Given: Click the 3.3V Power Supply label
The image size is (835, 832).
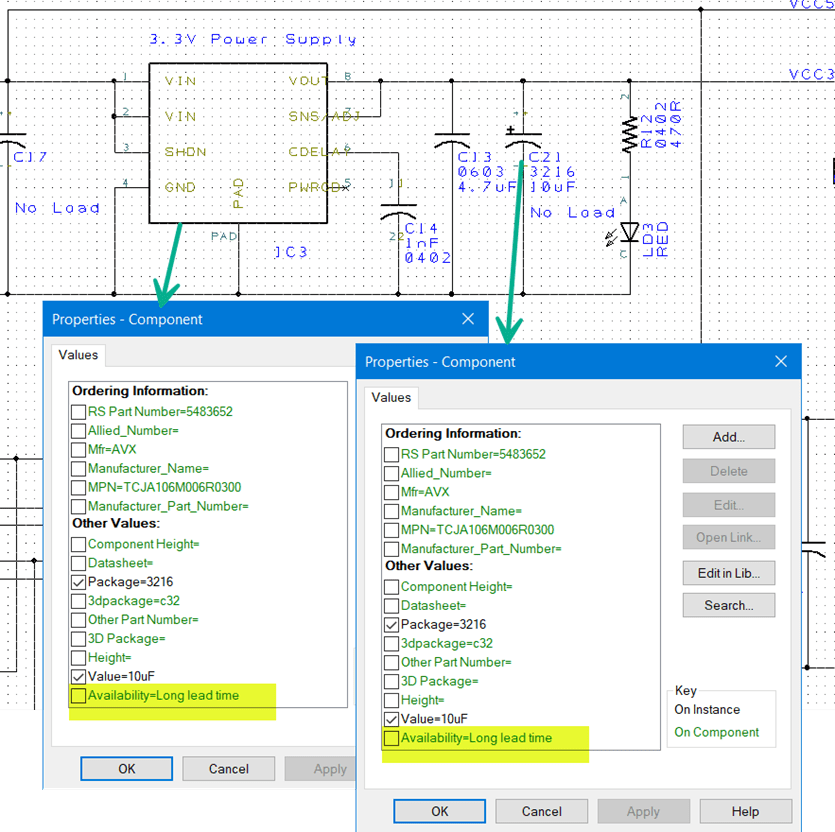Looking at the screenshot, I should 253,39.
